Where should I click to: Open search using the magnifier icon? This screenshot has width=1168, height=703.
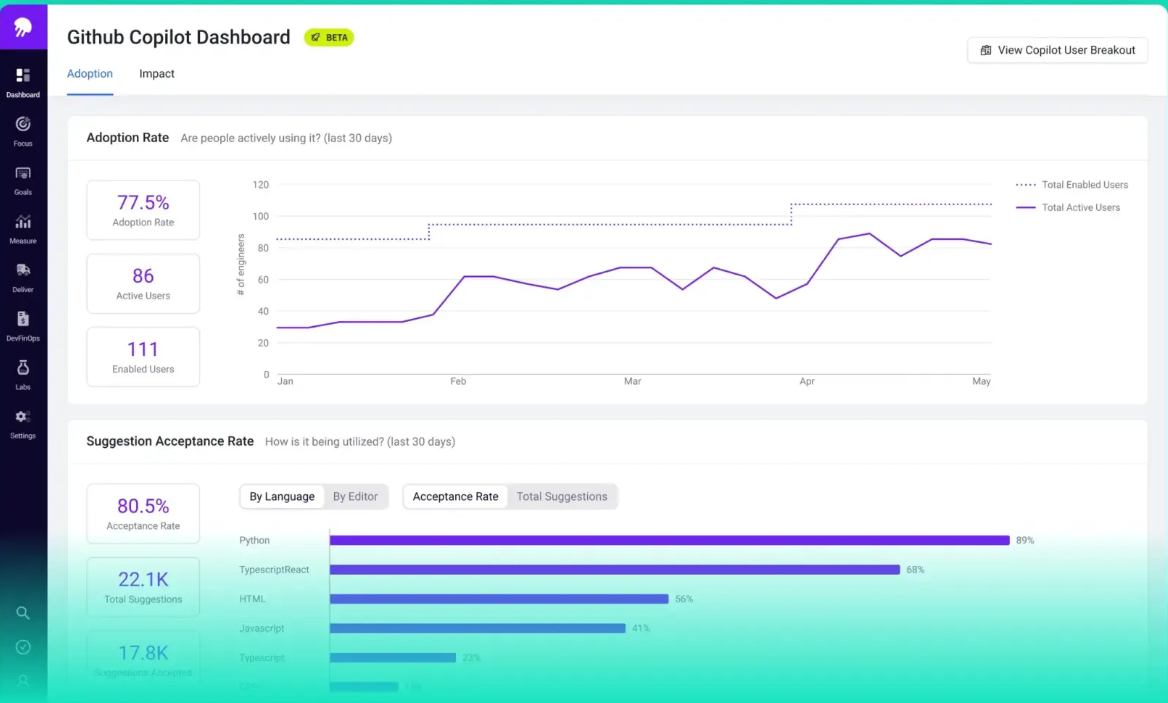point(22,612)
